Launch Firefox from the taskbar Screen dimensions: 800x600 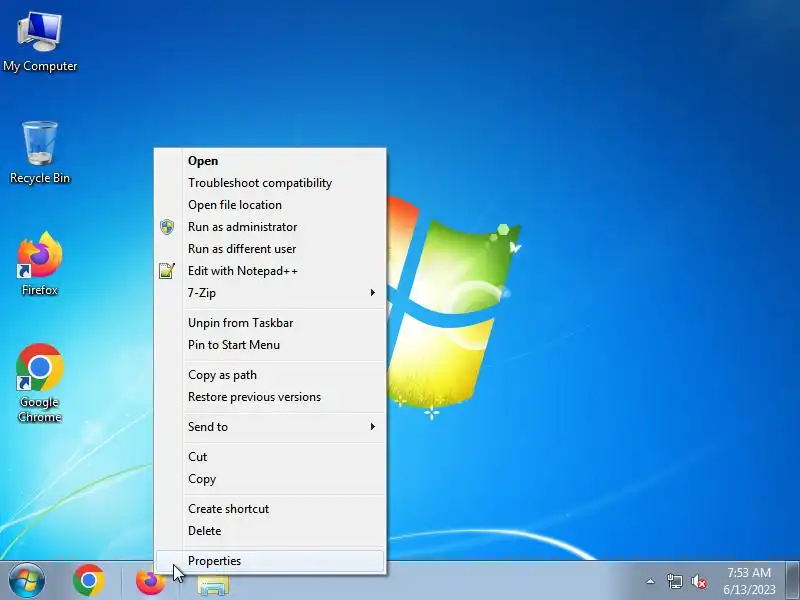pos(151,582)
